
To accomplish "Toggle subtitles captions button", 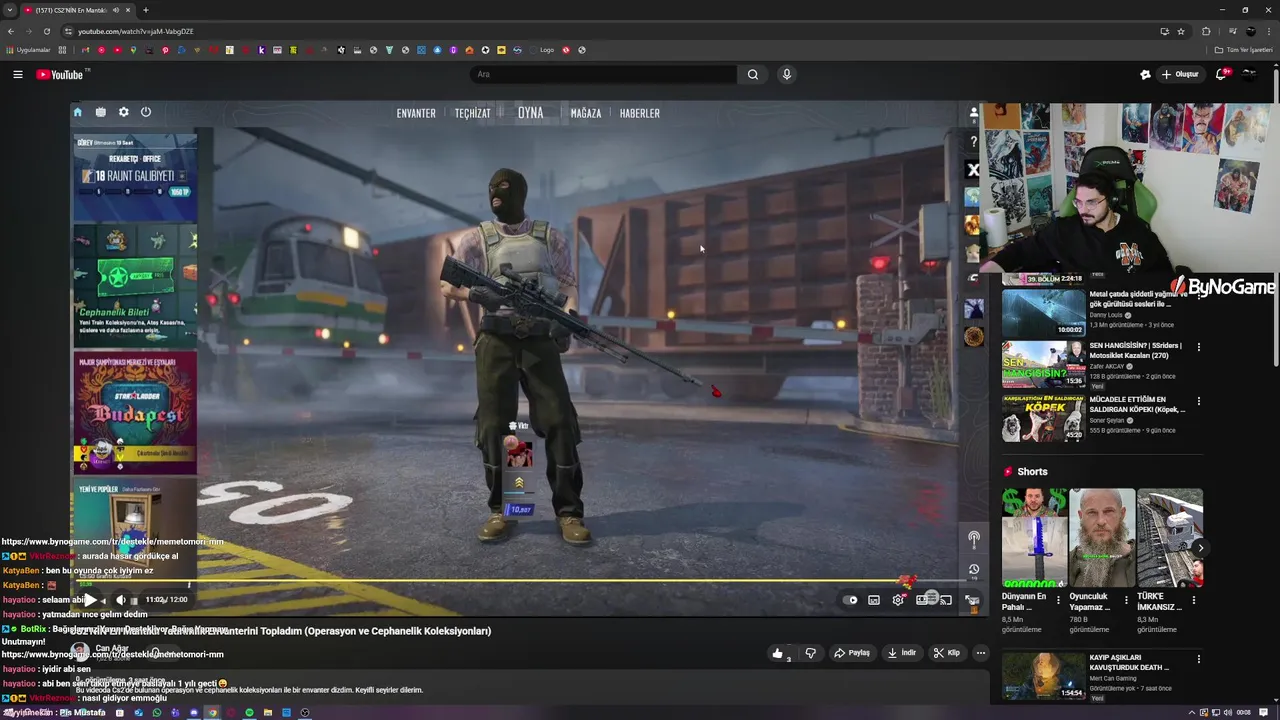I will 874,600.
